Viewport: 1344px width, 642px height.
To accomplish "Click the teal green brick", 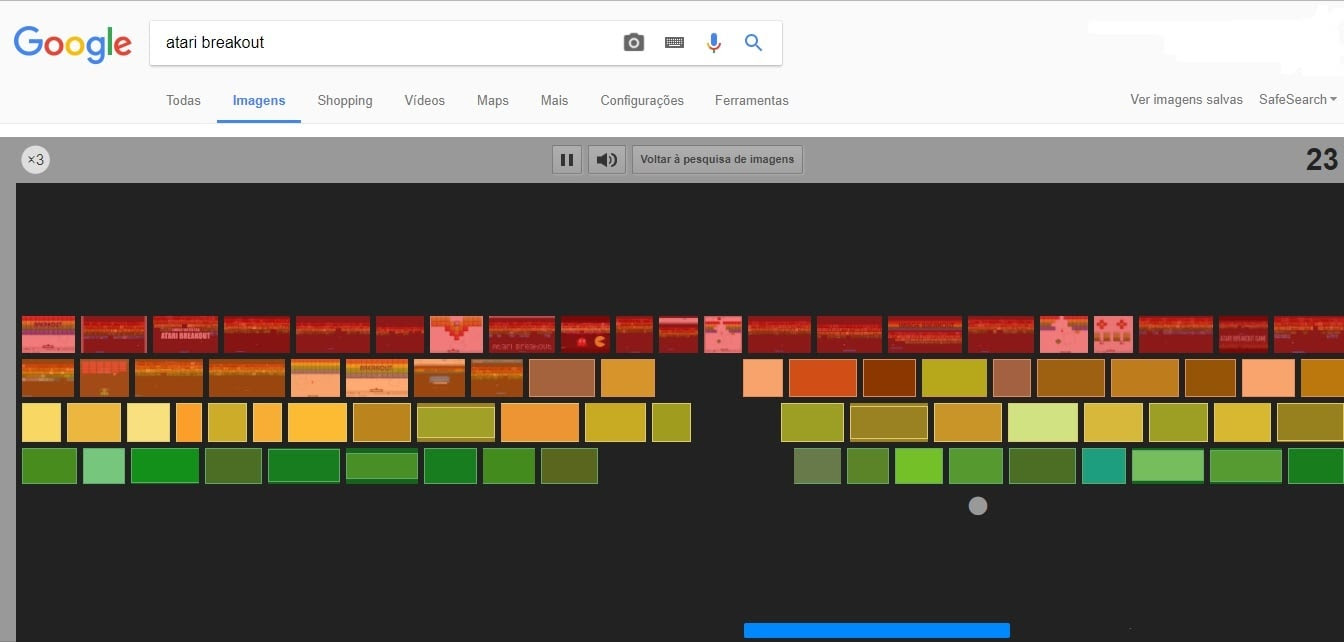I will 1104,466.
